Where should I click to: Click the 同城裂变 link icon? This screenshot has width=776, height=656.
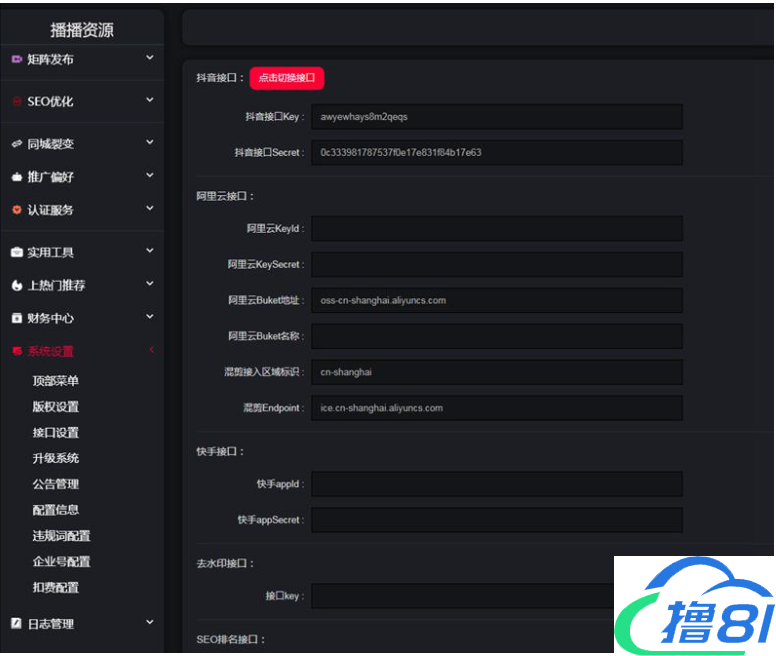pyautogui.click(x=16, y=144)
